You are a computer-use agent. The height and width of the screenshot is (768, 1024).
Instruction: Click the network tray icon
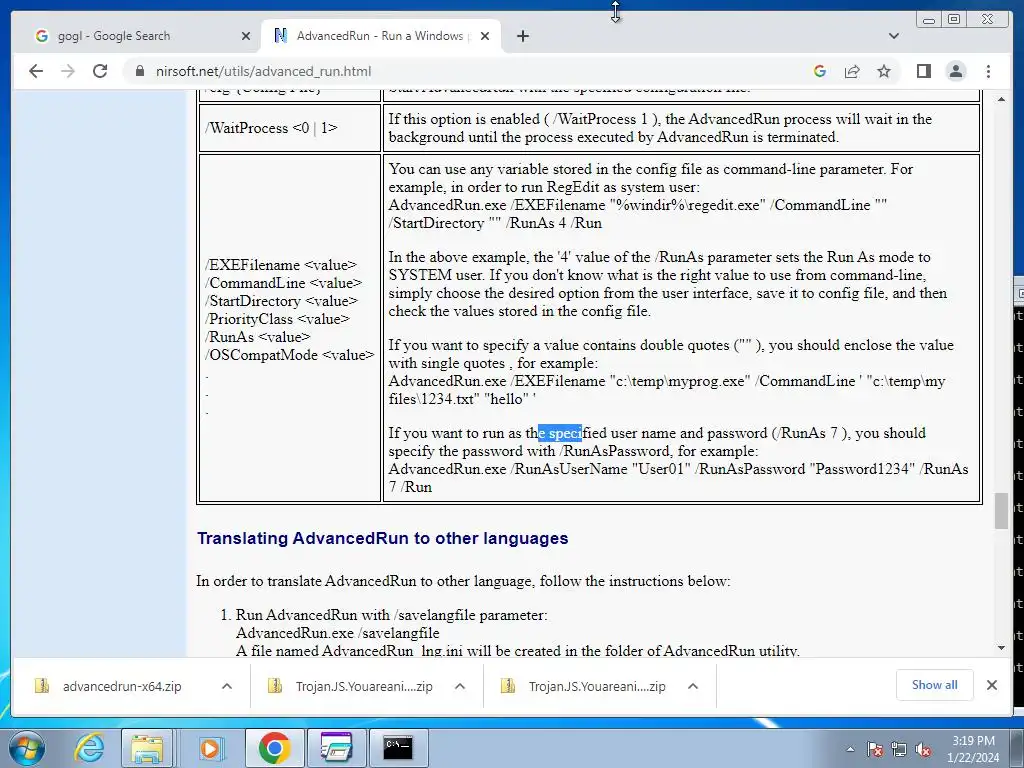899,749
